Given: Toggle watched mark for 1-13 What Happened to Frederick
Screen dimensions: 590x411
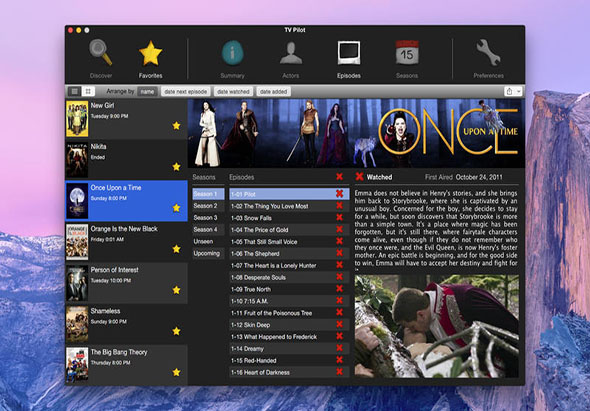Looking at the screenshot, I should coord(339,336).
